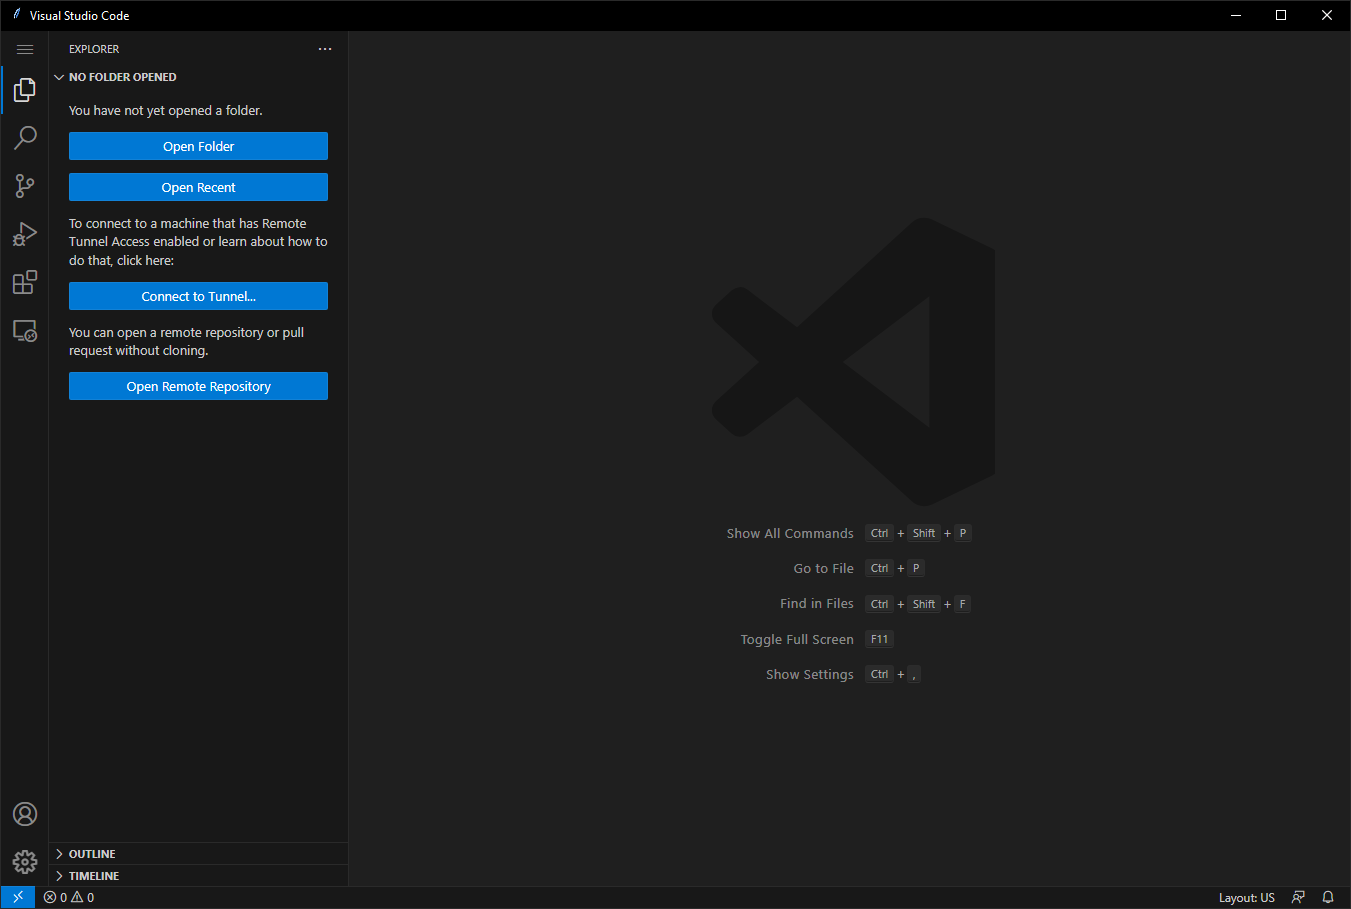1351x909 pixels.
Task: Open the Extensions view
Action: (x=25, y=282)
